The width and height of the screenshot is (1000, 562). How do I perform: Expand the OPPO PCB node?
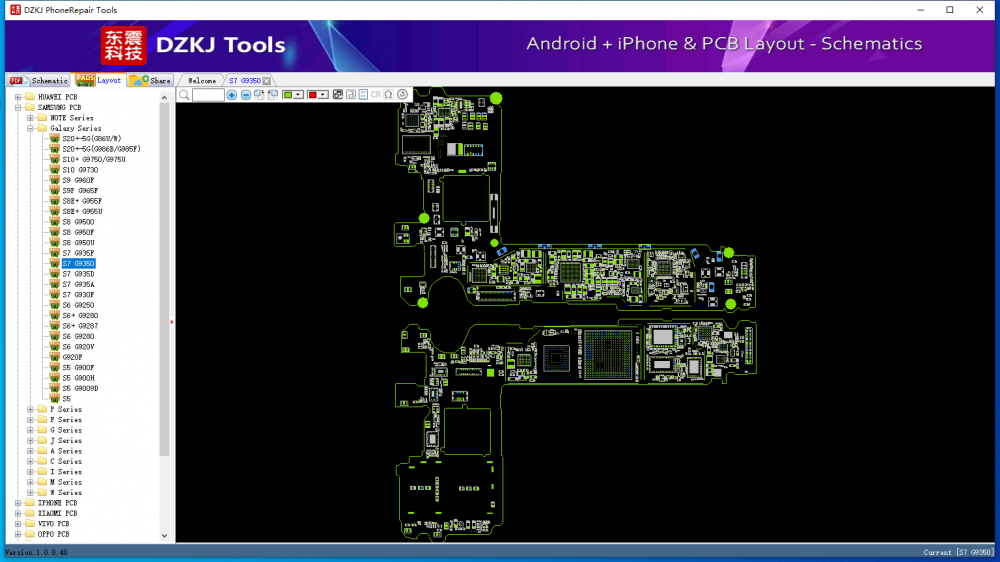[18, 535]
